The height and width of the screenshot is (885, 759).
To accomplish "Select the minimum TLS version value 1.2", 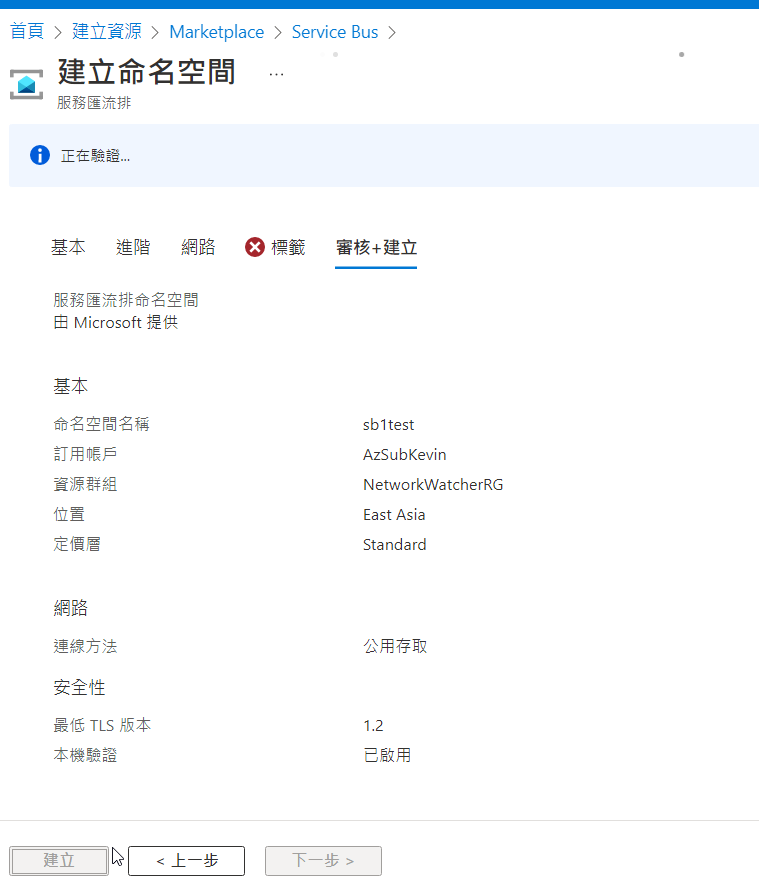I will click(x=373, y=725).
